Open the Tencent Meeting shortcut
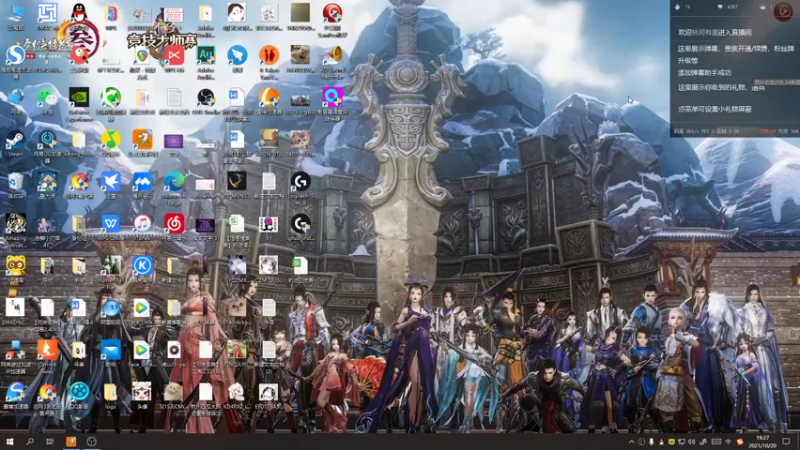 click(x=142, y=182)
